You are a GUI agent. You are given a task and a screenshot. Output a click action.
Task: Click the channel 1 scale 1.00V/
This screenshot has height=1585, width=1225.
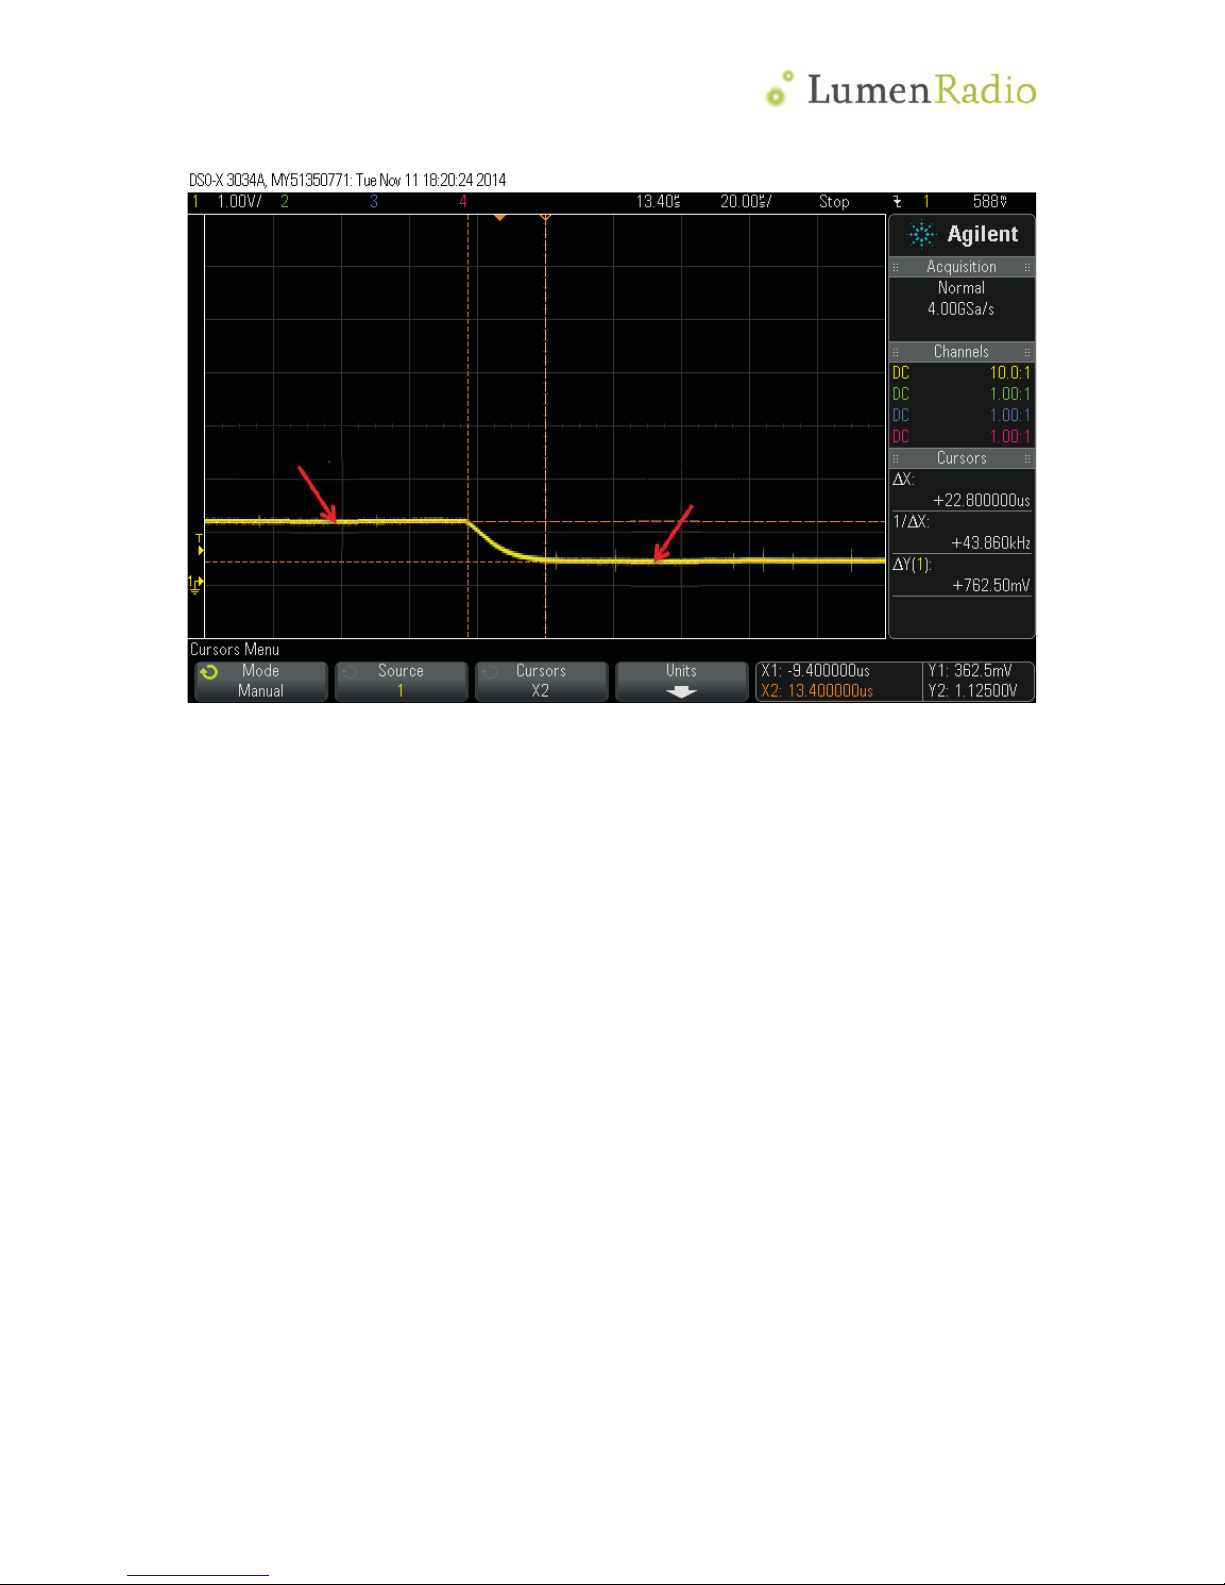[239, 202]
